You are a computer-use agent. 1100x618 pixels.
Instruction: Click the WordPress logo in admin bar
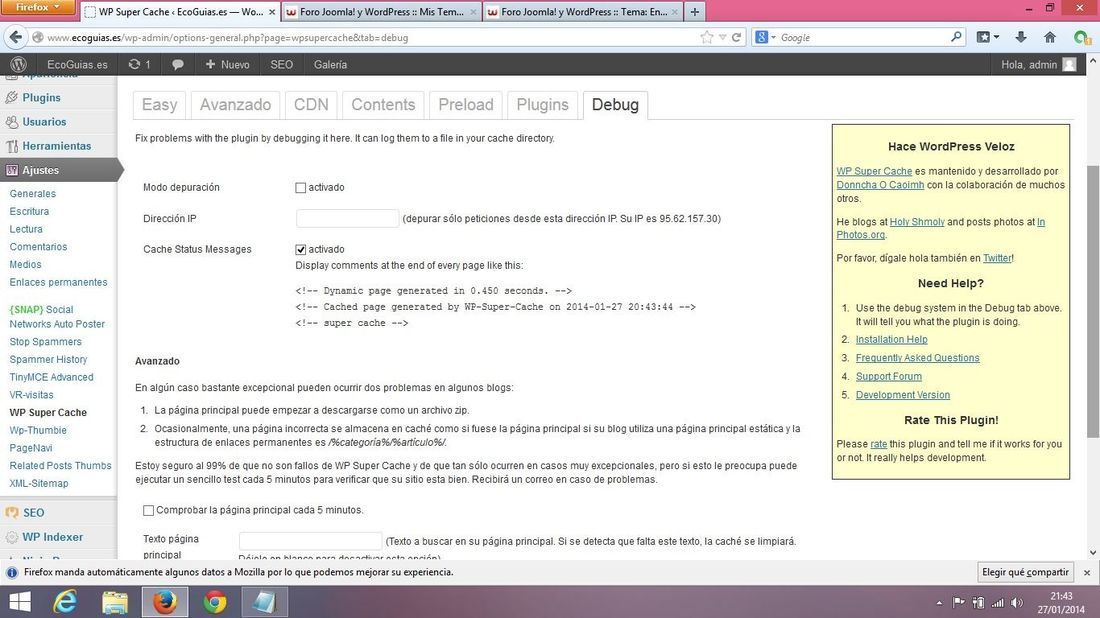(x=19, y=65)
